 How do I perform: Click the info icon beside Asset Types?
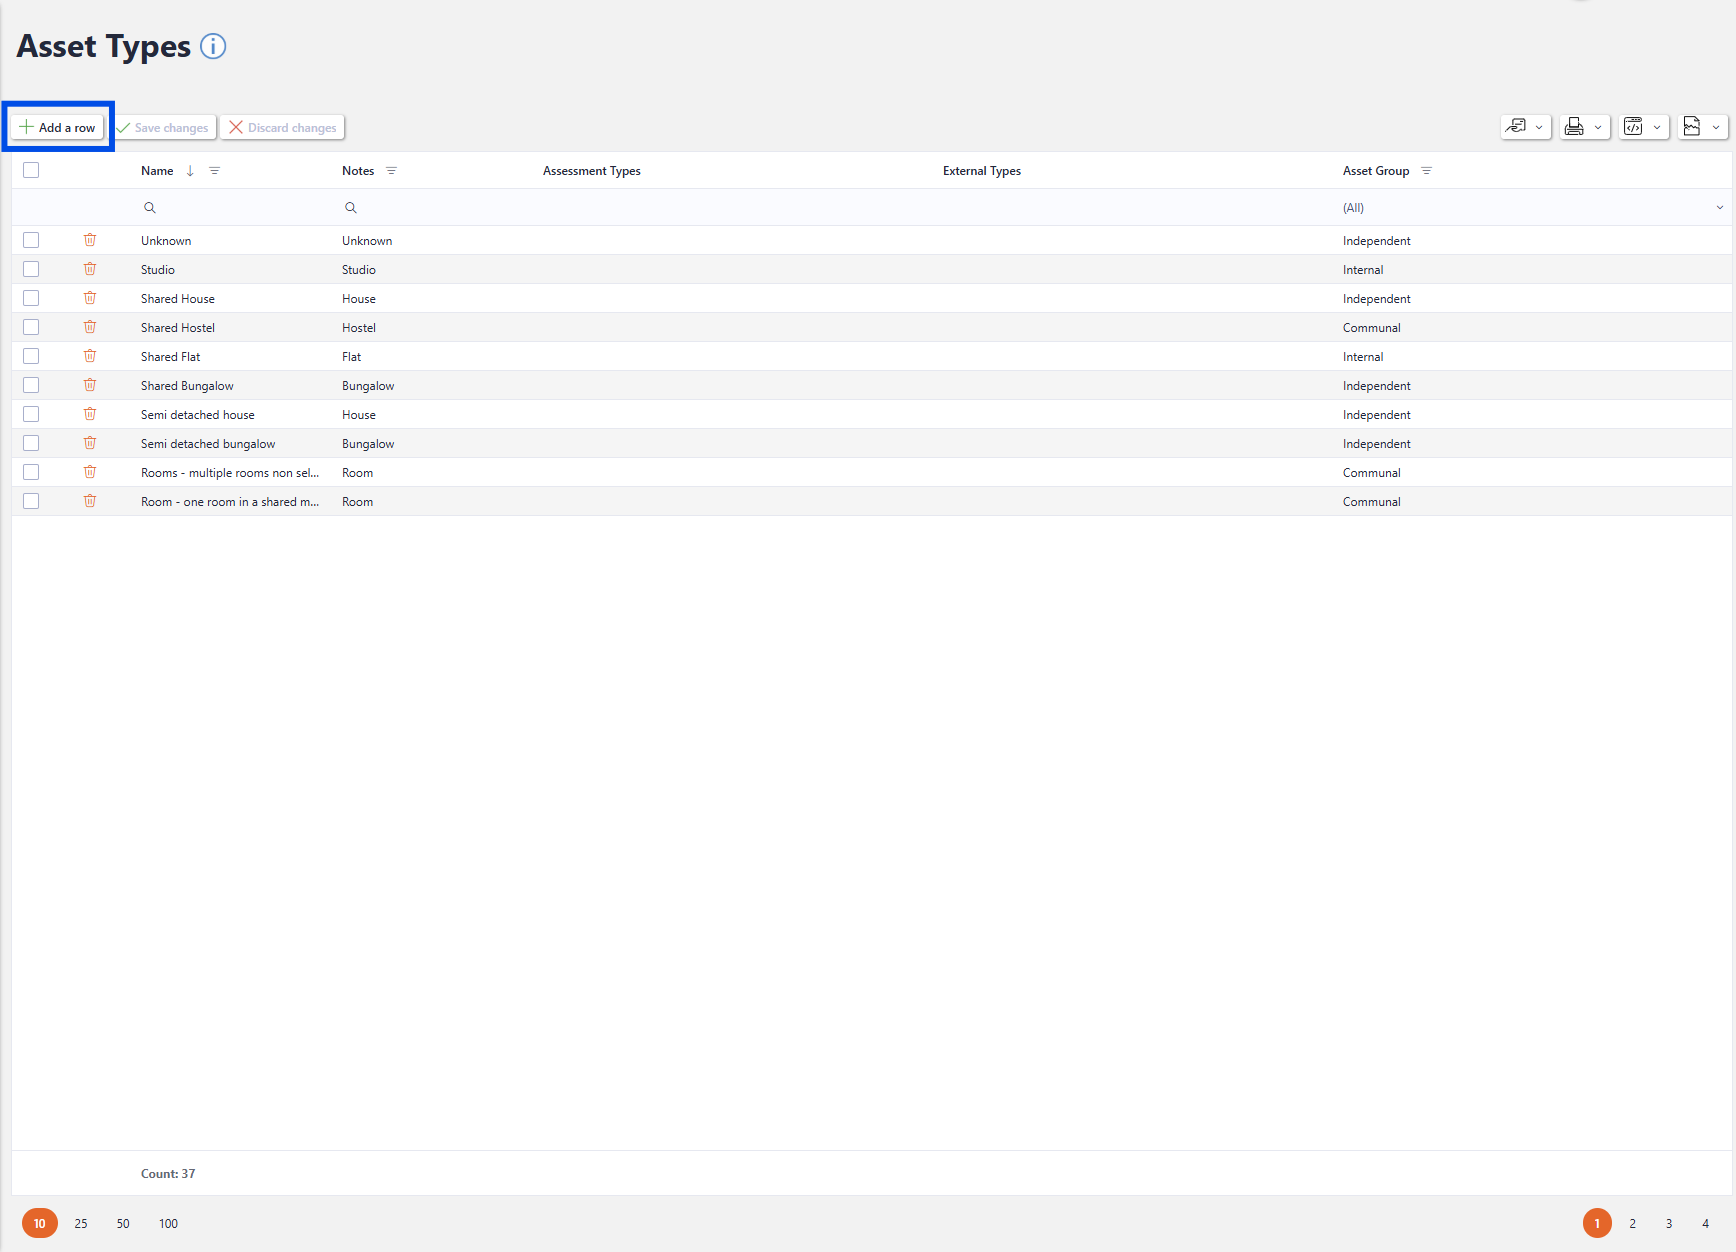click(x=213, y=46)
